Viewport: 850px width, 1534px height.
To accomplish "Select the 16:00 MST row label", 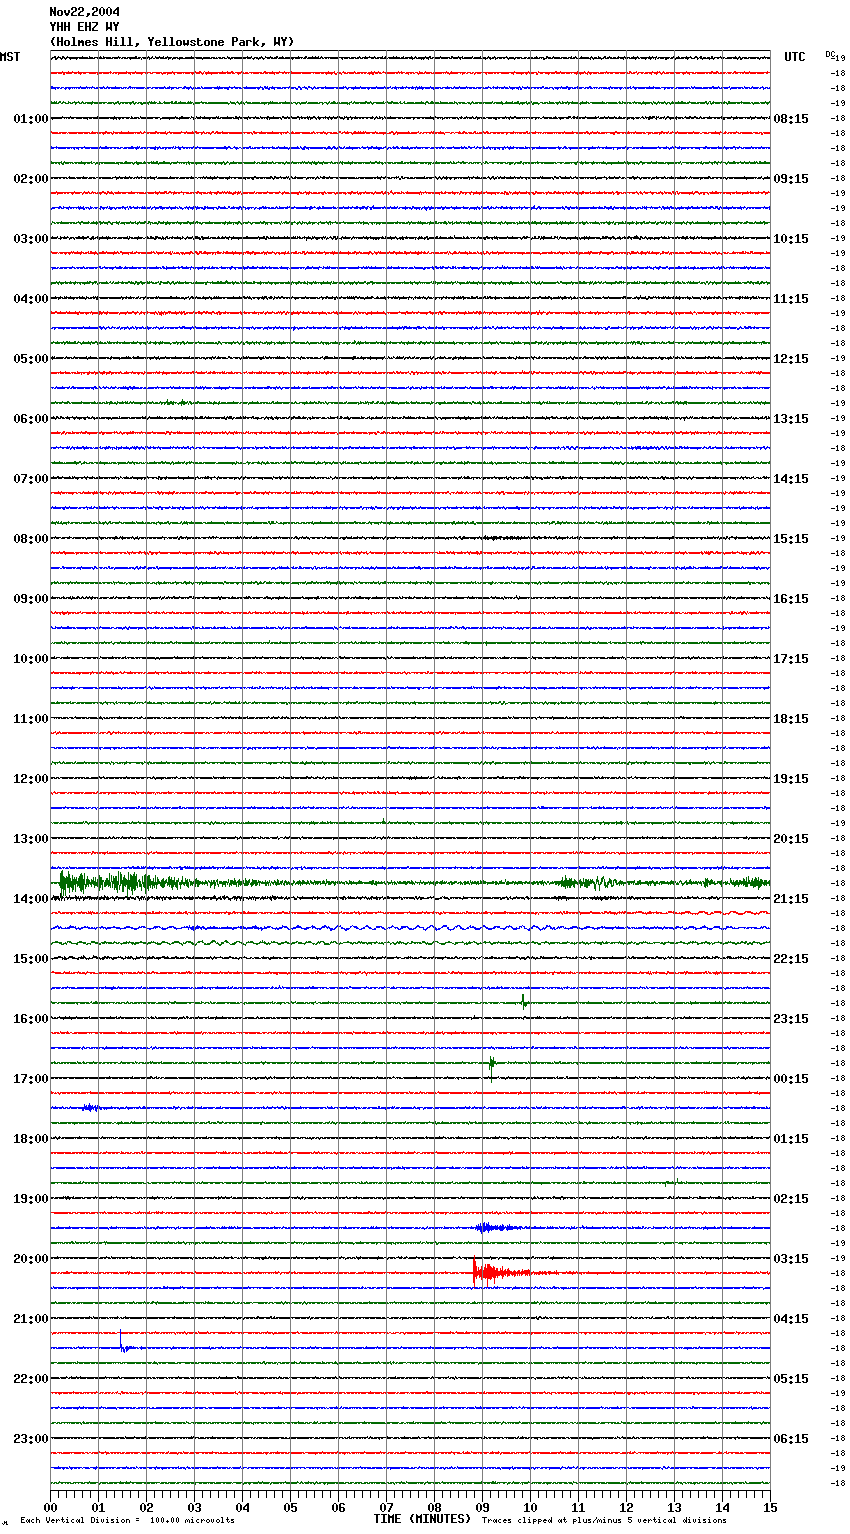I will click(30, 1019).
